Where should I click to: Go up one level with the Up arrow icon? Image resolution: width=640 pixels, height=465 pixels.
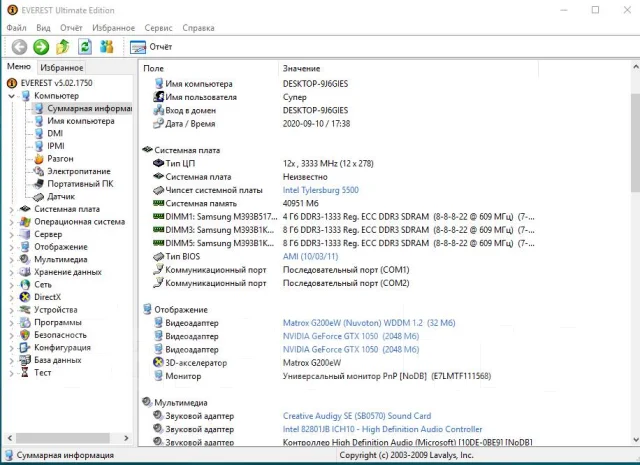coord(63,47)
